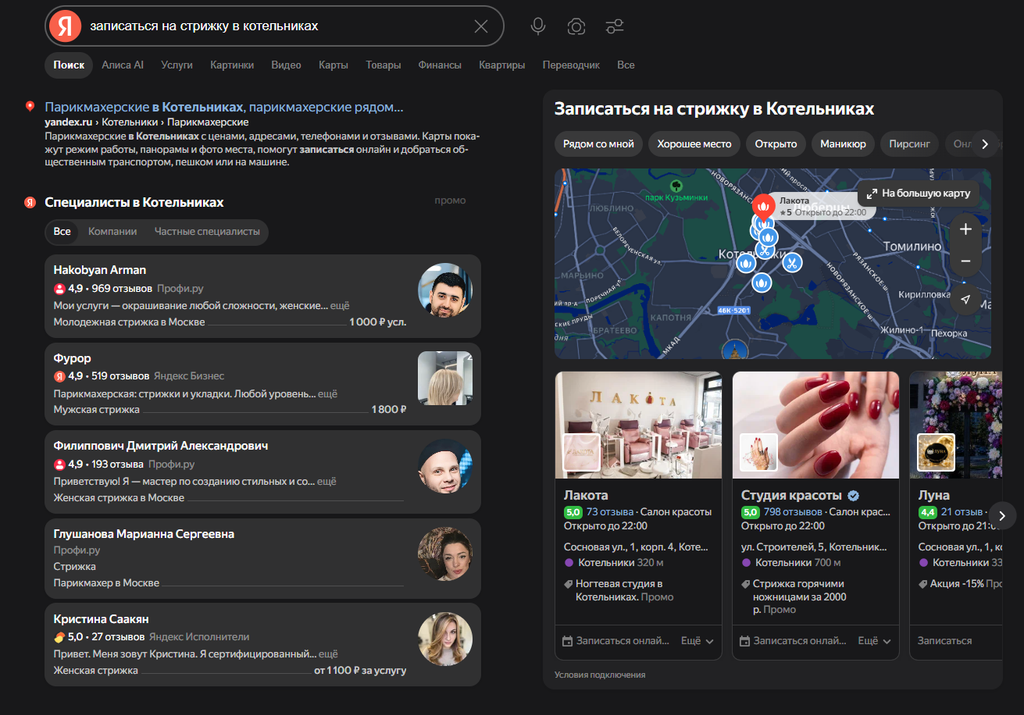1024x715 pixels.
Task: Open Студия красоты card title
Action: click(791, 496)
